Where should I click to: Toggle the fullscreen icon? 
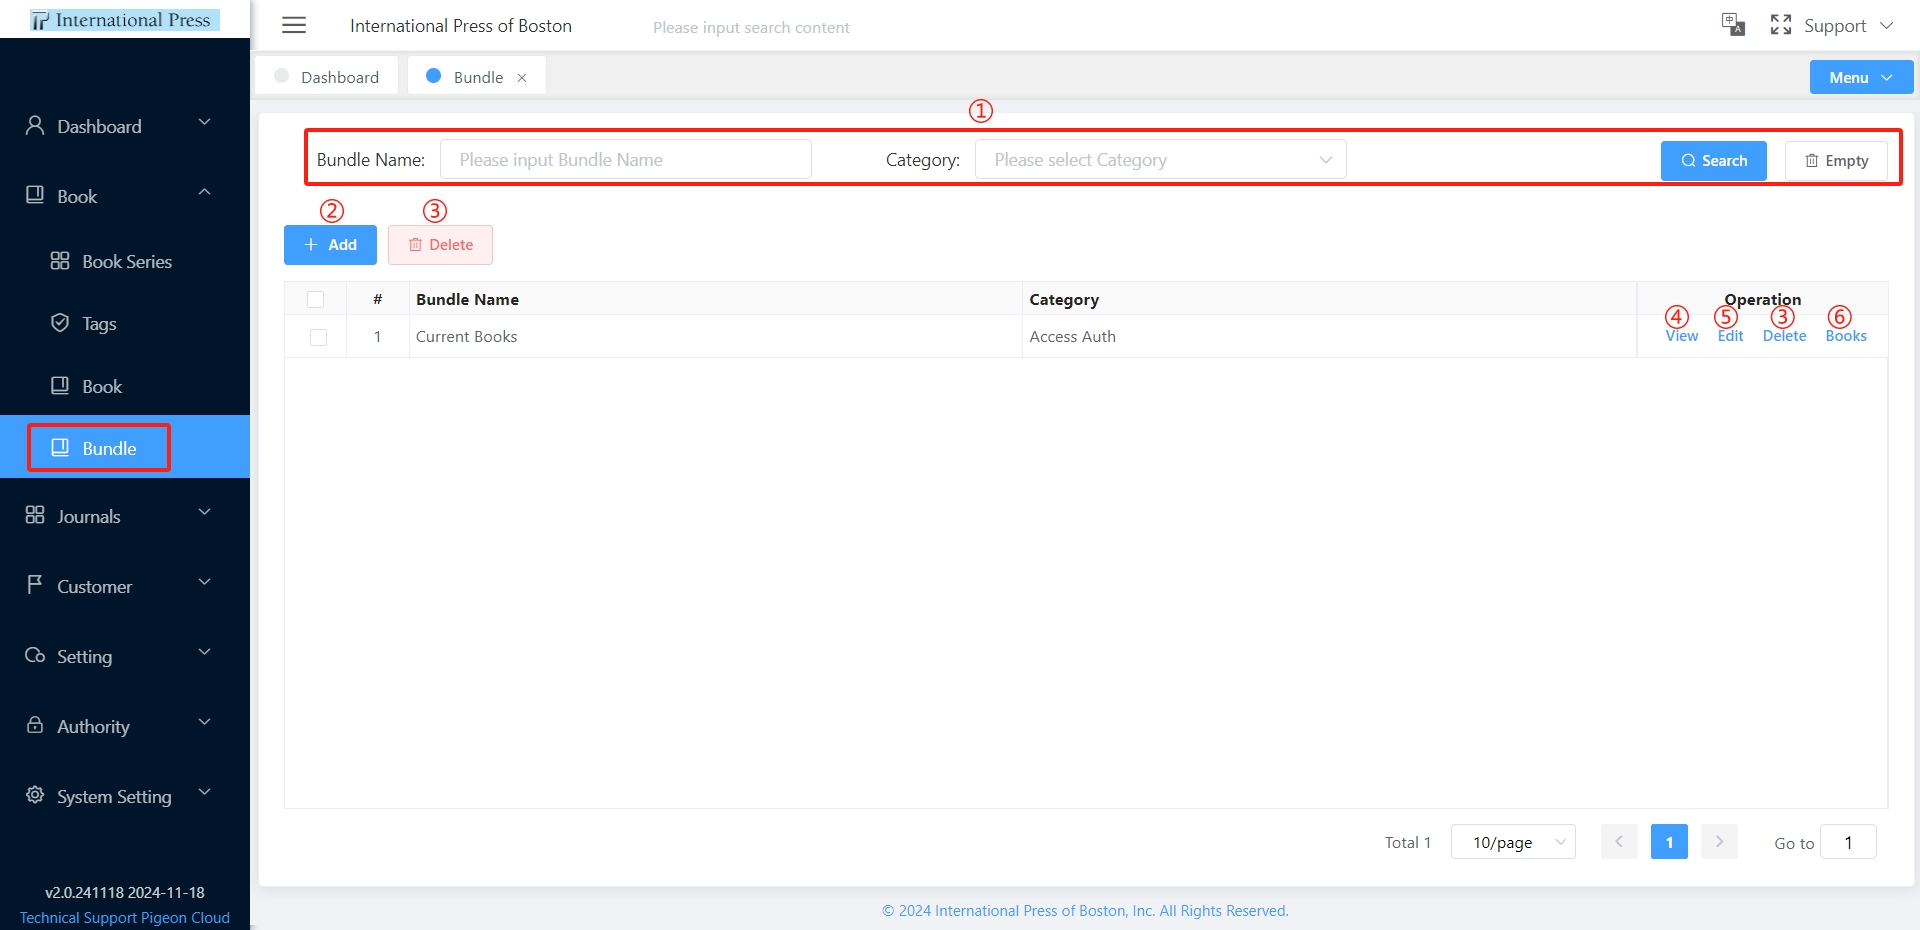click(1781, 25)
